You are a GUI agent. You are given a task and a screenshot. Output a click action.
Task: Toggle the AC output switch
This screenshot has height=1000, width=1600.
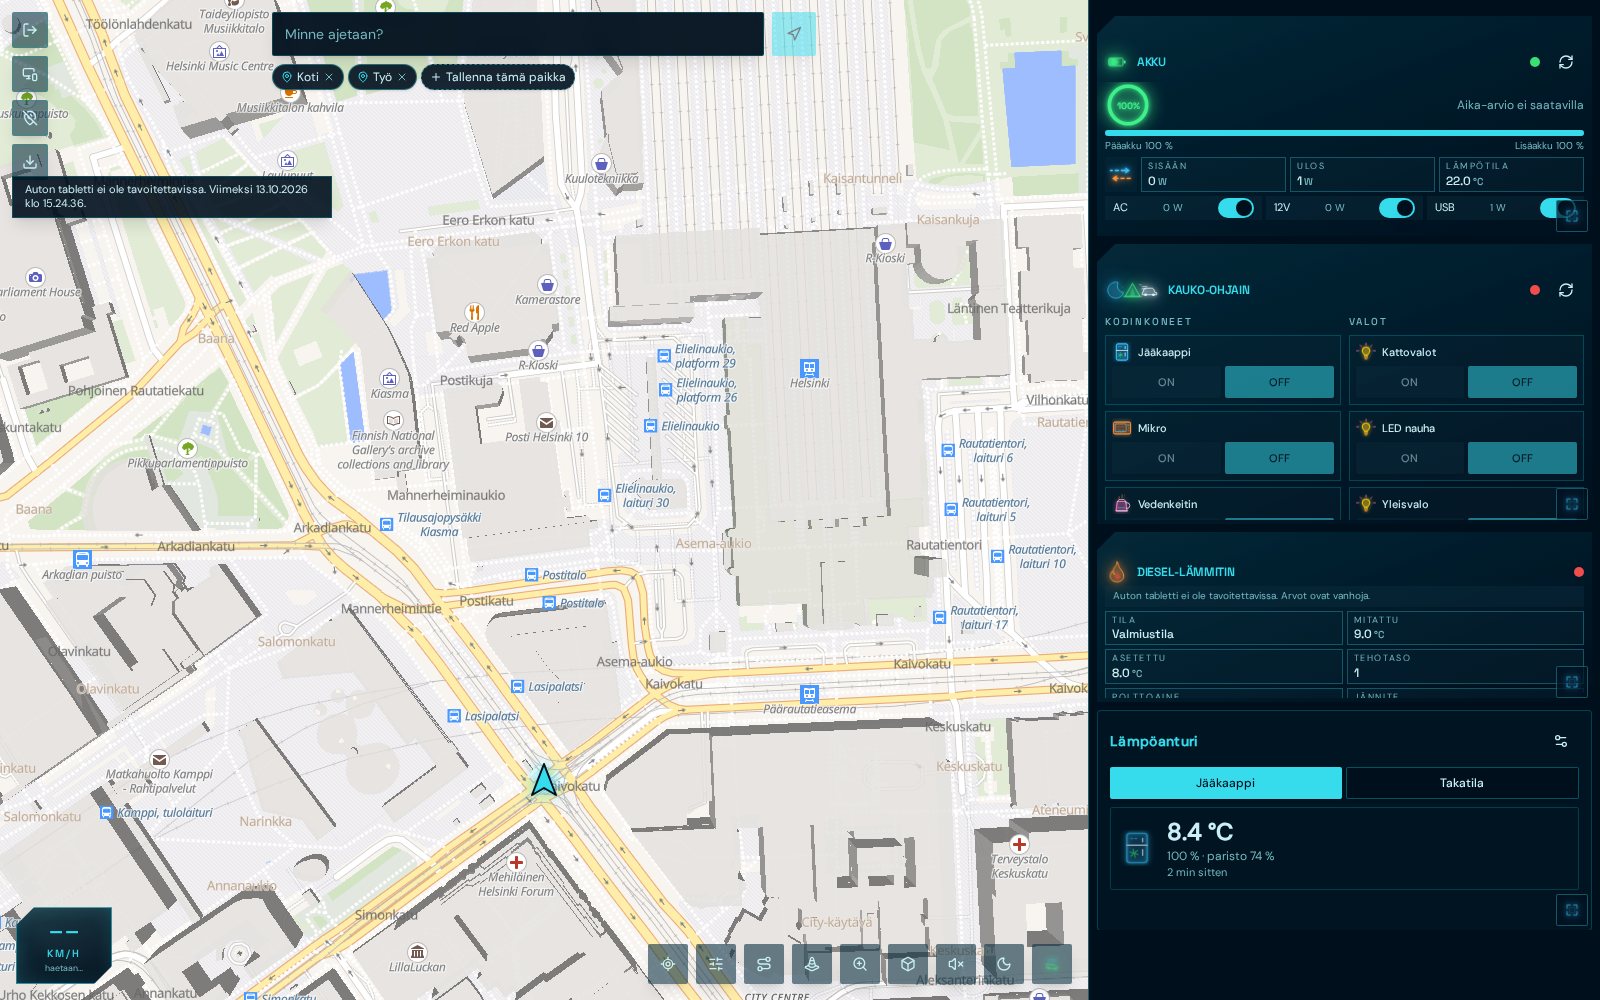point(1236,208)
